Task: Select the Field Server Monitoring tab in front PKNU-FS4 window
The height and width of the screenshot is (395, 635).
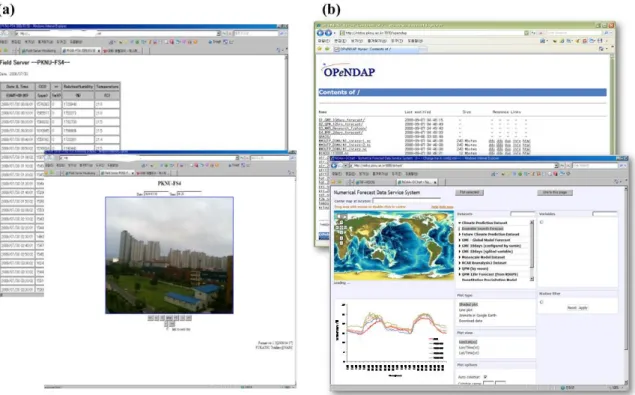Action: pos(81,173)
